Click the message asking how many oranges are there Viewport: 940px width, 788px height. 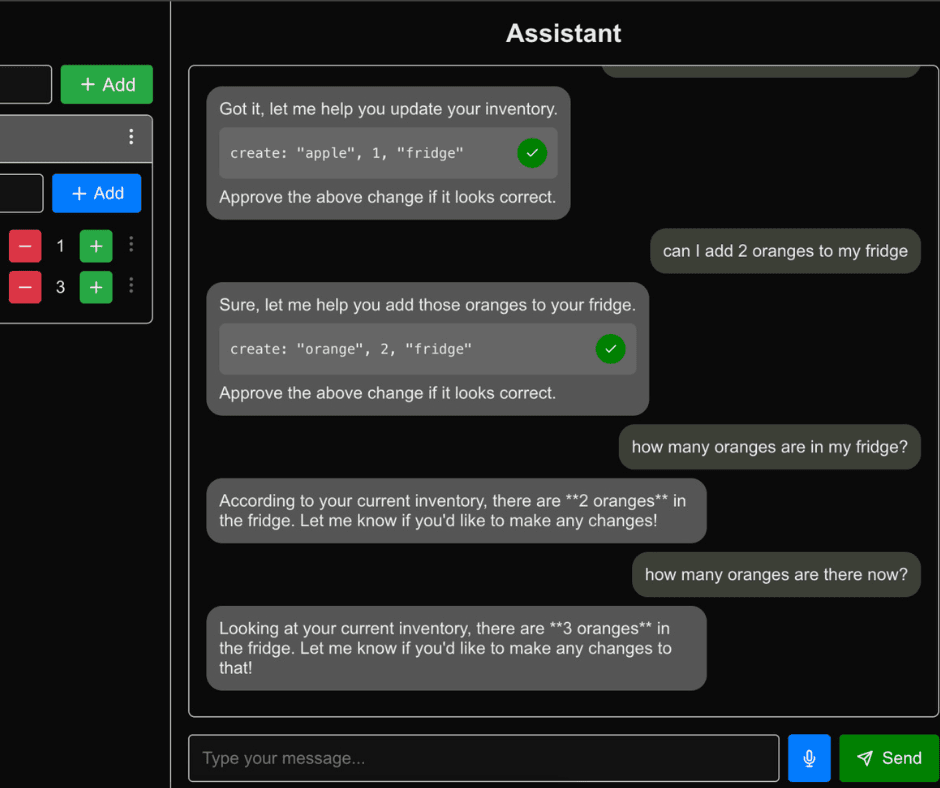[776, 574]
